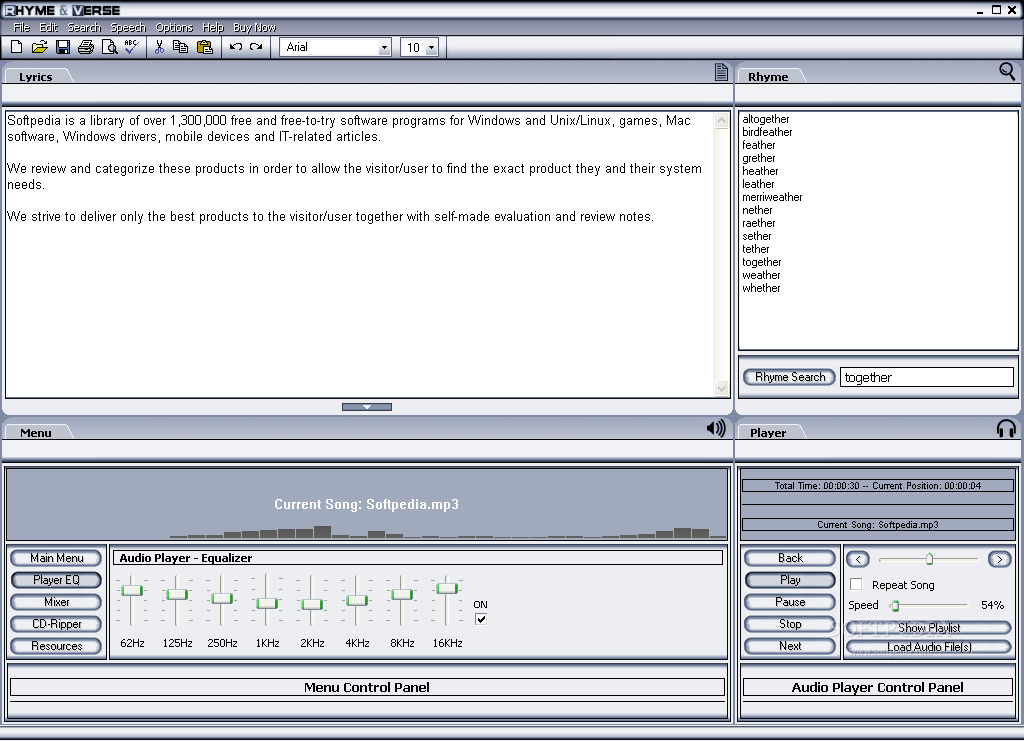The width and height of the screenshot is (1024, 741).
Task: Select 'altogether' in the rhyme list
Action: point(766,119)
